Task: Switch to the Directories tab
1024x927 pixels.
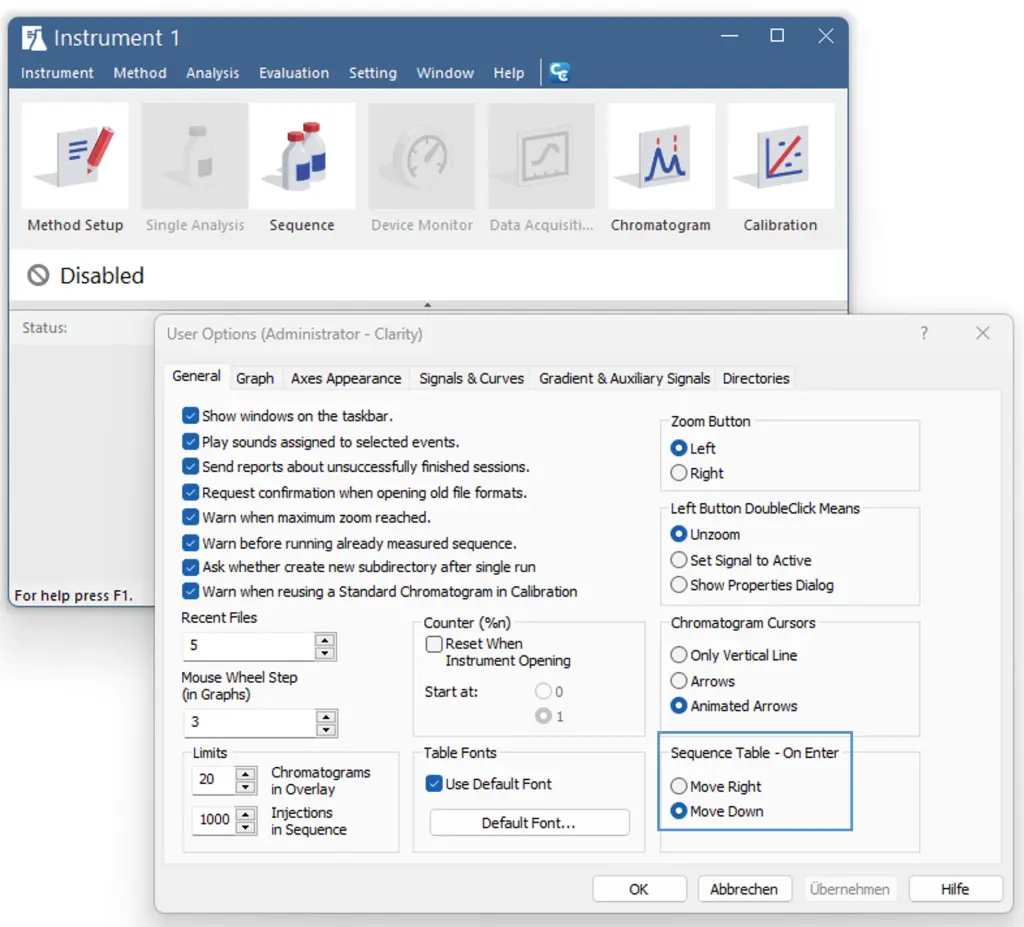Action: pyautogui.click(x=756, y=378)
